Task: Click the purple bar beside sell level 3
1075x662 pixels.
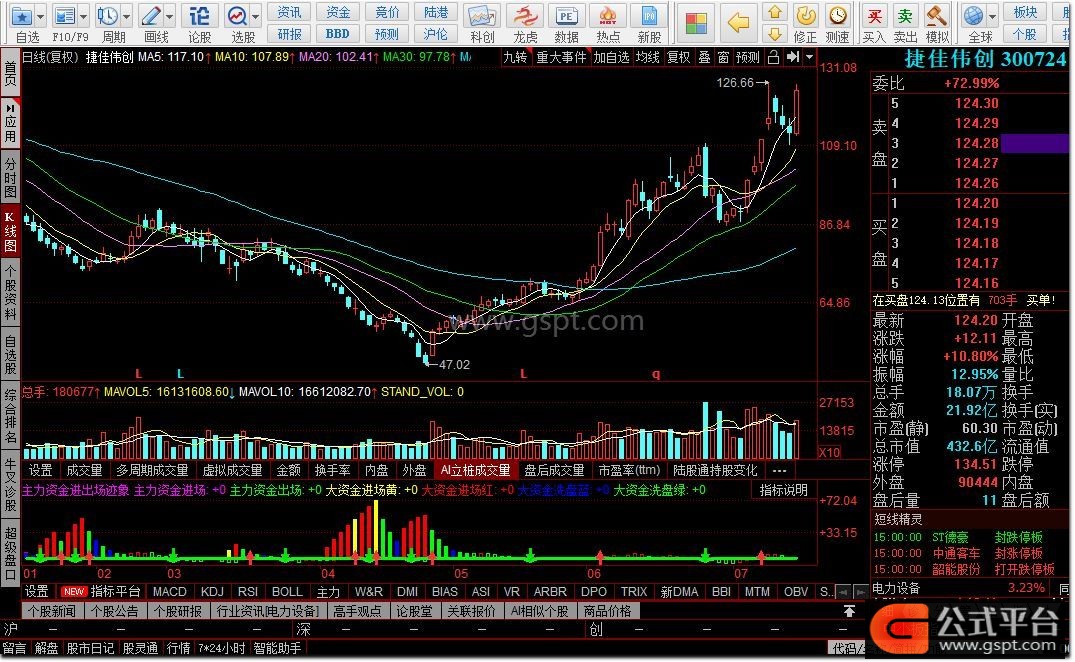Action: (1034, 143)
